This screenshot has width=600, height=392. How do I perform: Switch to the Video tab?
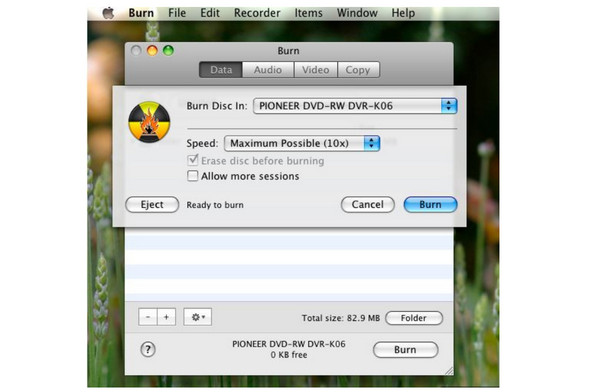315,70
